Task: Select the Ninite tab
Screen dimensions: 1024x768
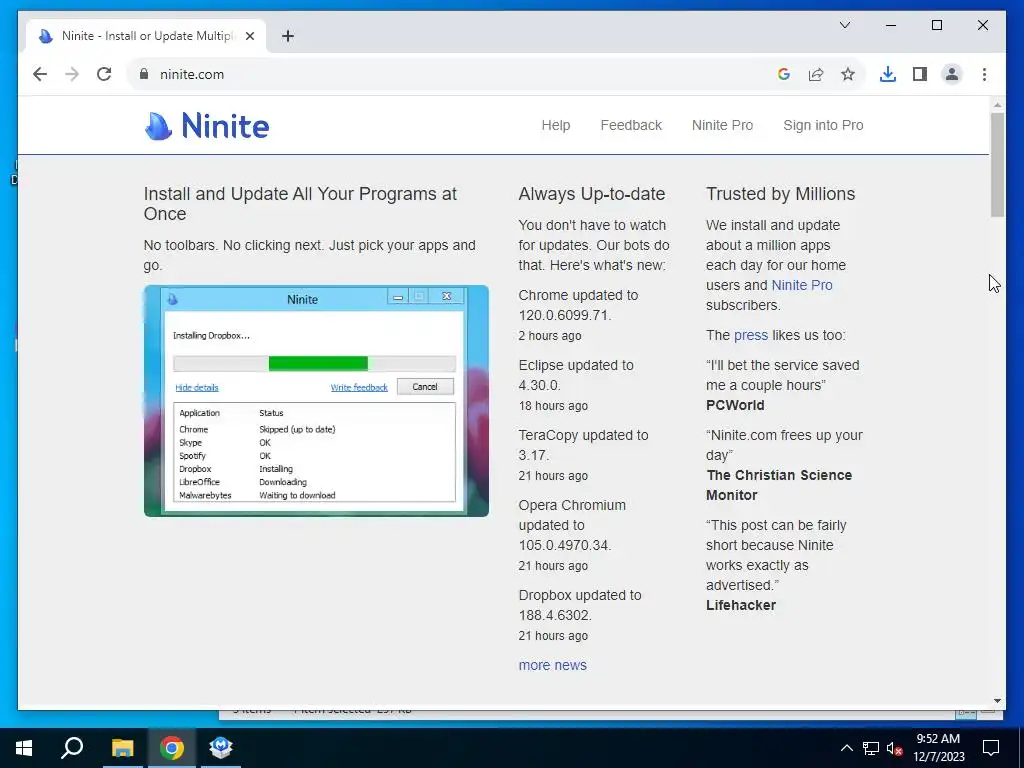Action: coord(146,36)
